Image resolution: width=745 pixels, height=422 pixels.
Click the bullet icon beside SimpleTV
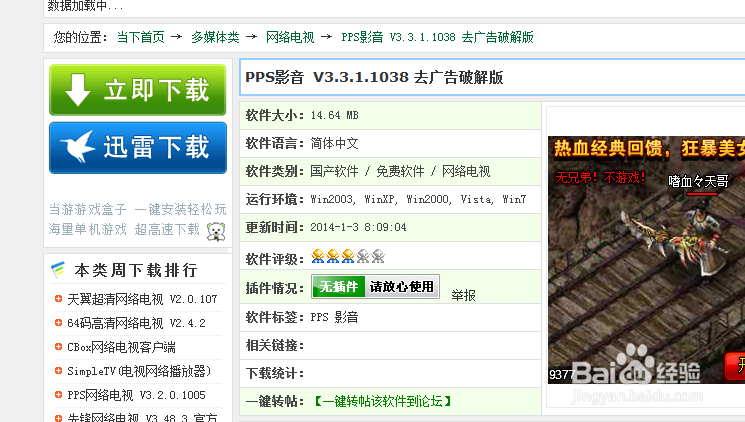tap(58, 370)
